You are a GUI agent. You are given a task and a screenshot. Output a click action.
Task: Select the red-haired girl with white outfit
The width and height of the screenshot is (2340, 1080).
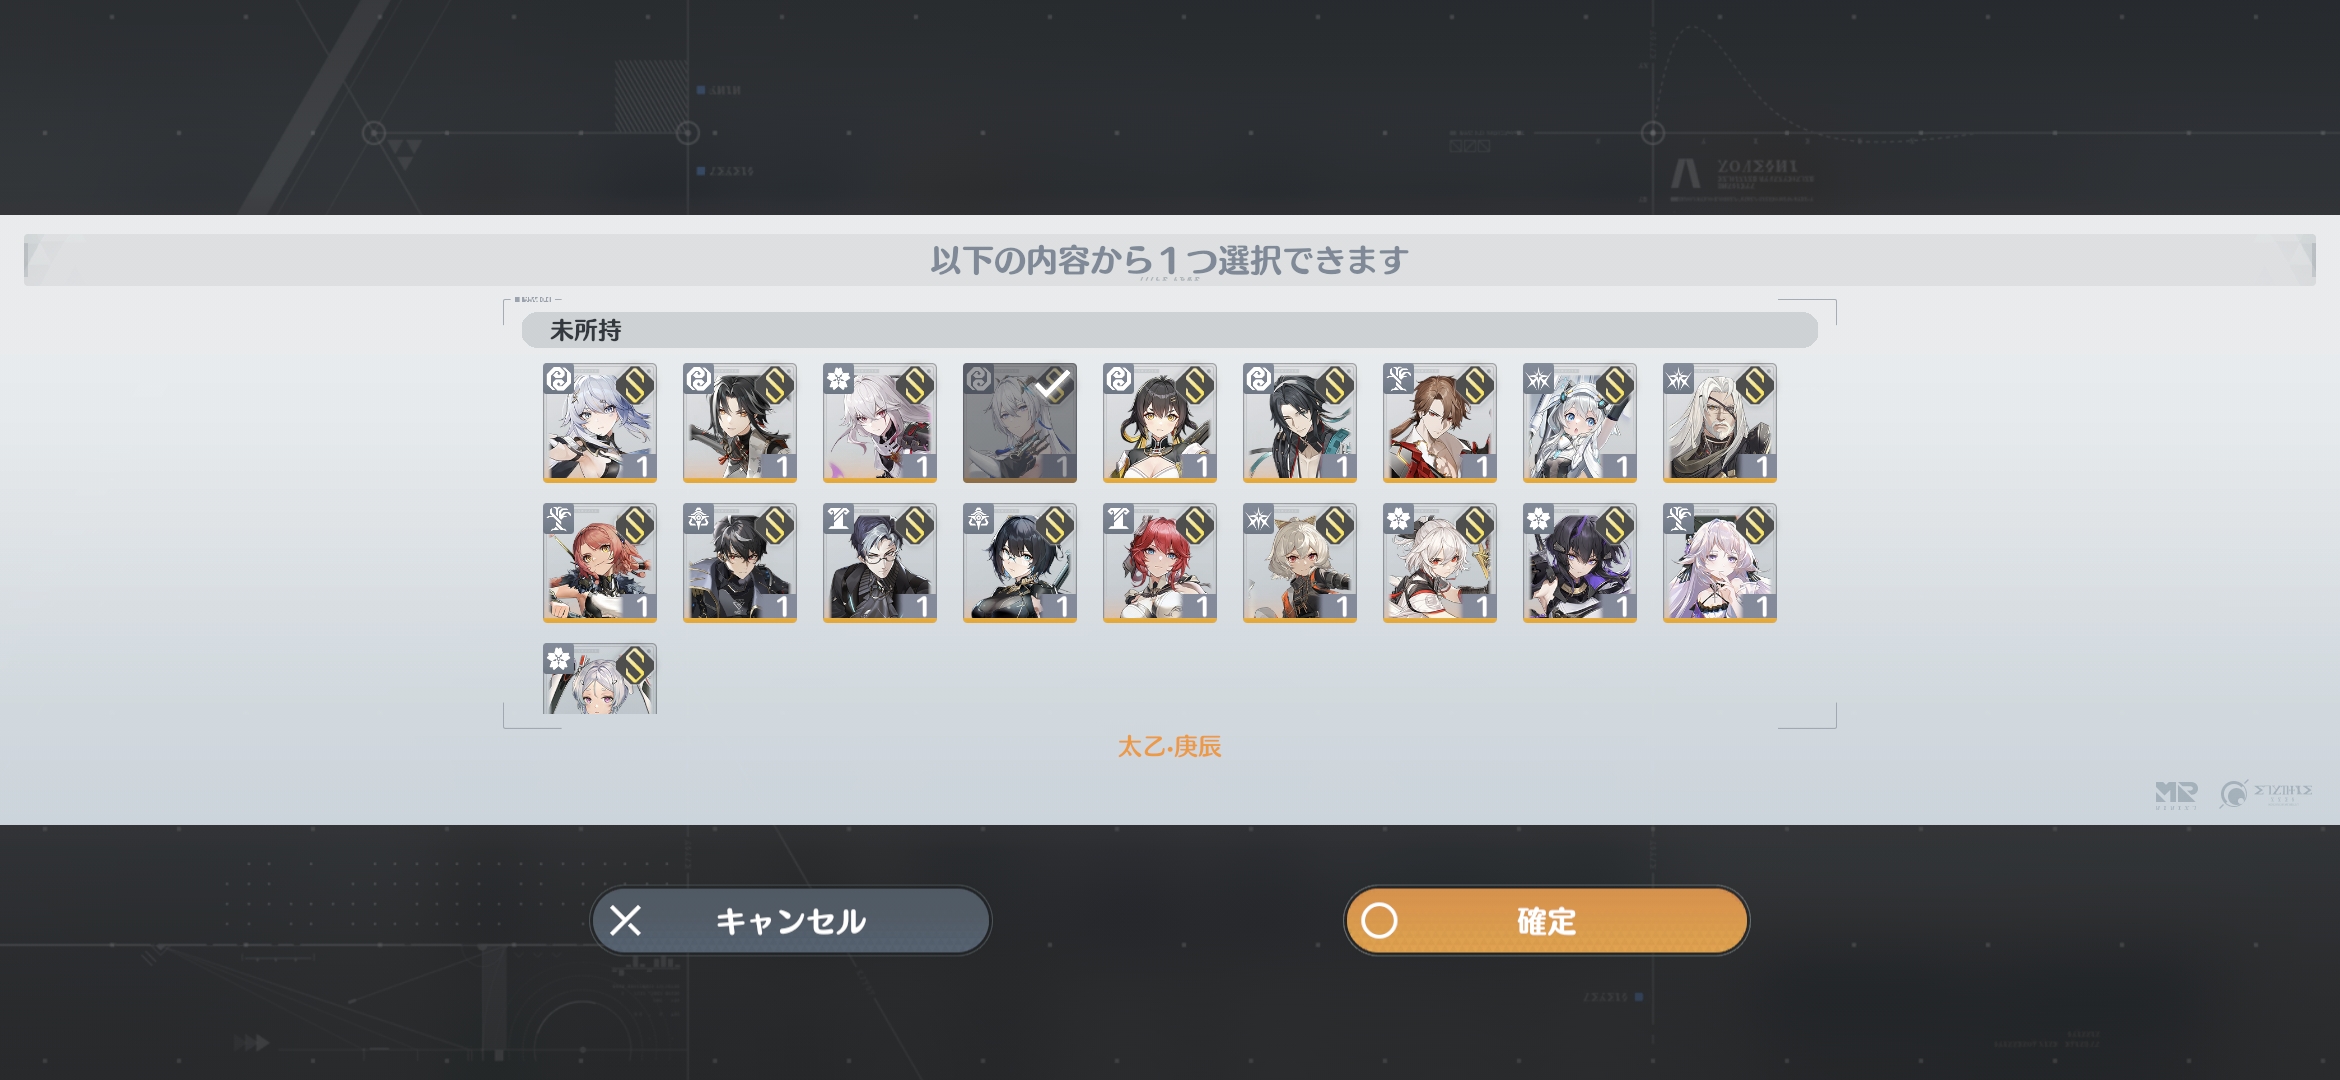[1159, 562]
